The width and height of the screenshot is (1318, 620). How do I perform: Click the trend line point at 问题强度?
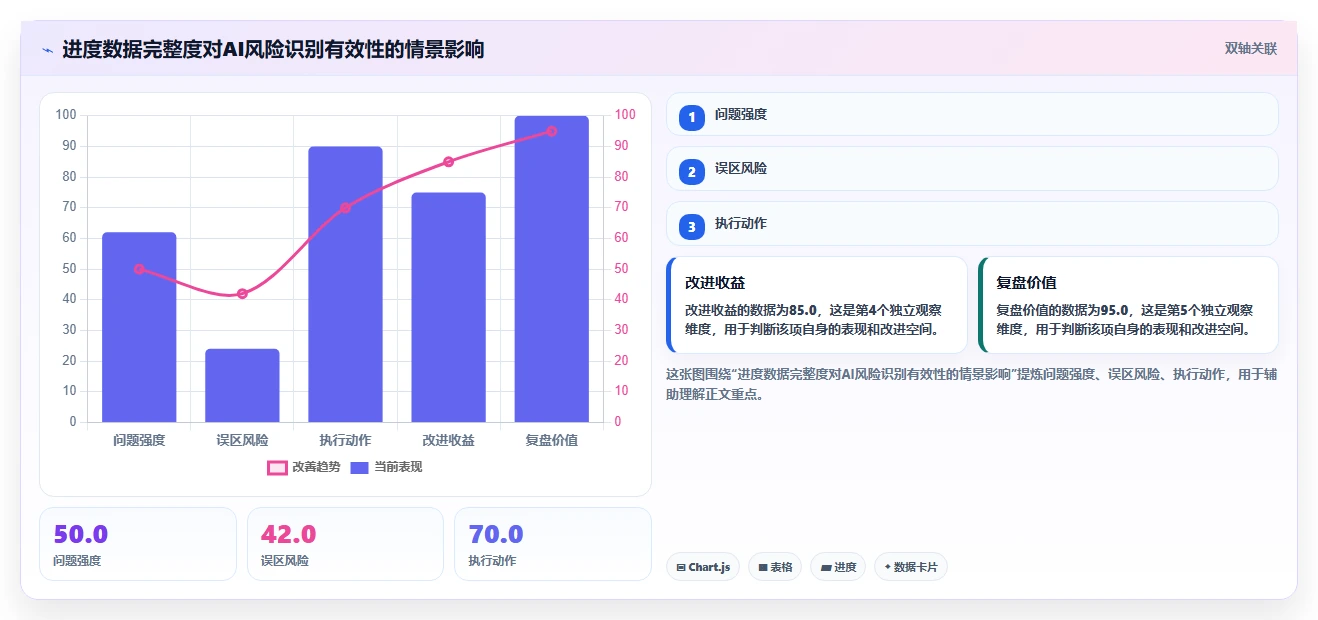(x=139, y=269)
